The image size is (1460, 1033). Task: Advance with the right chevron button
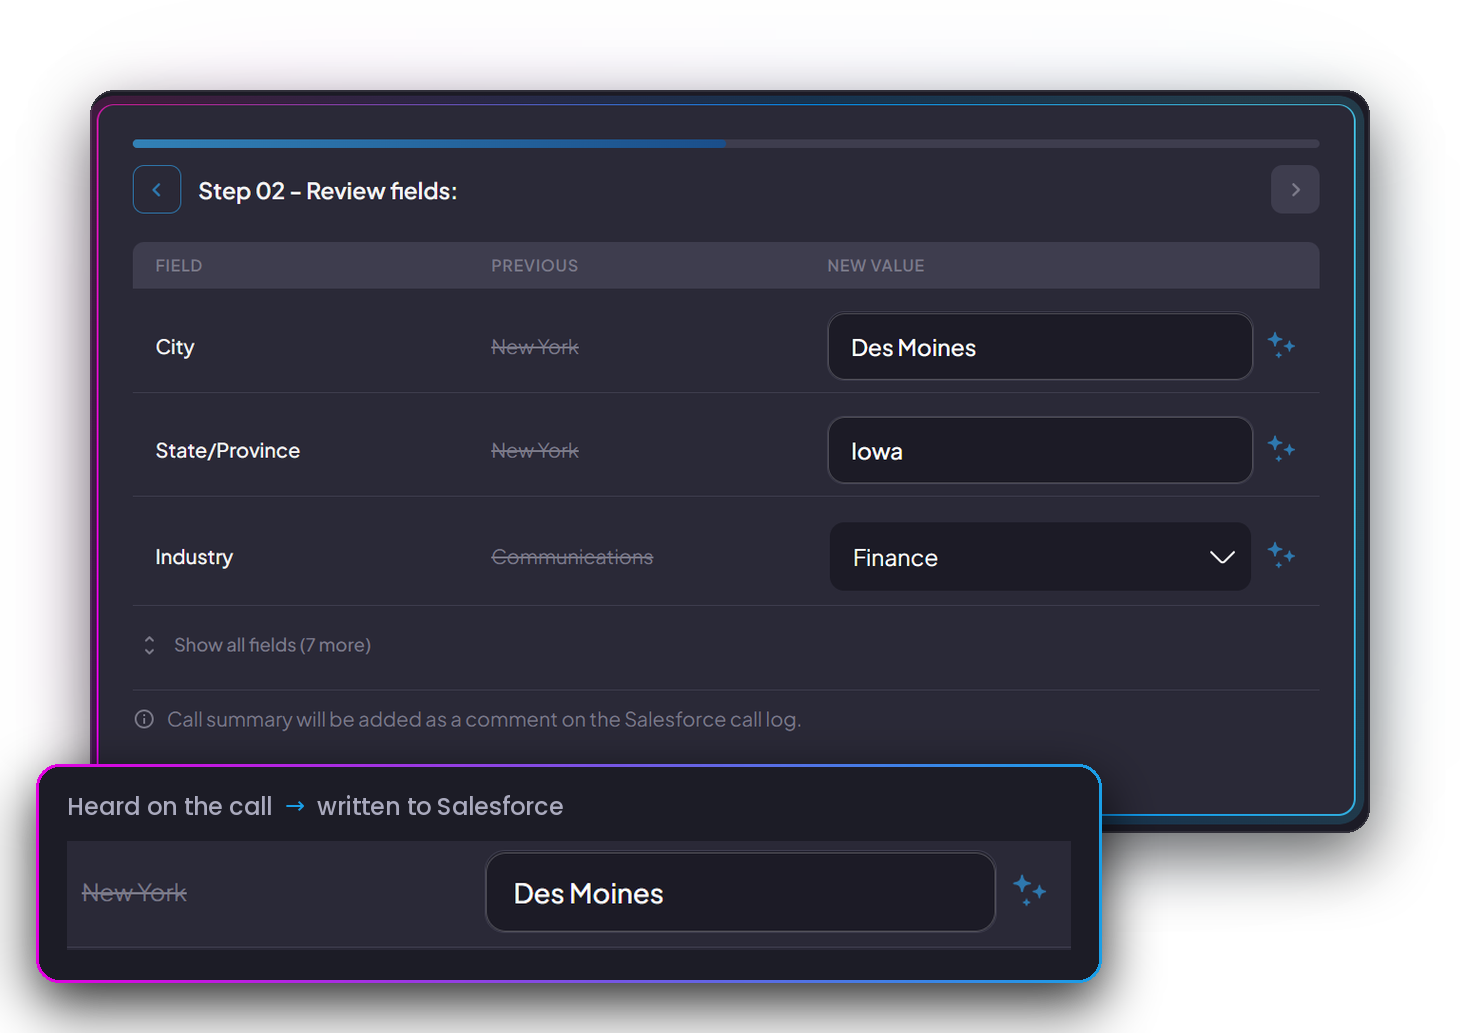[1295, 190]
